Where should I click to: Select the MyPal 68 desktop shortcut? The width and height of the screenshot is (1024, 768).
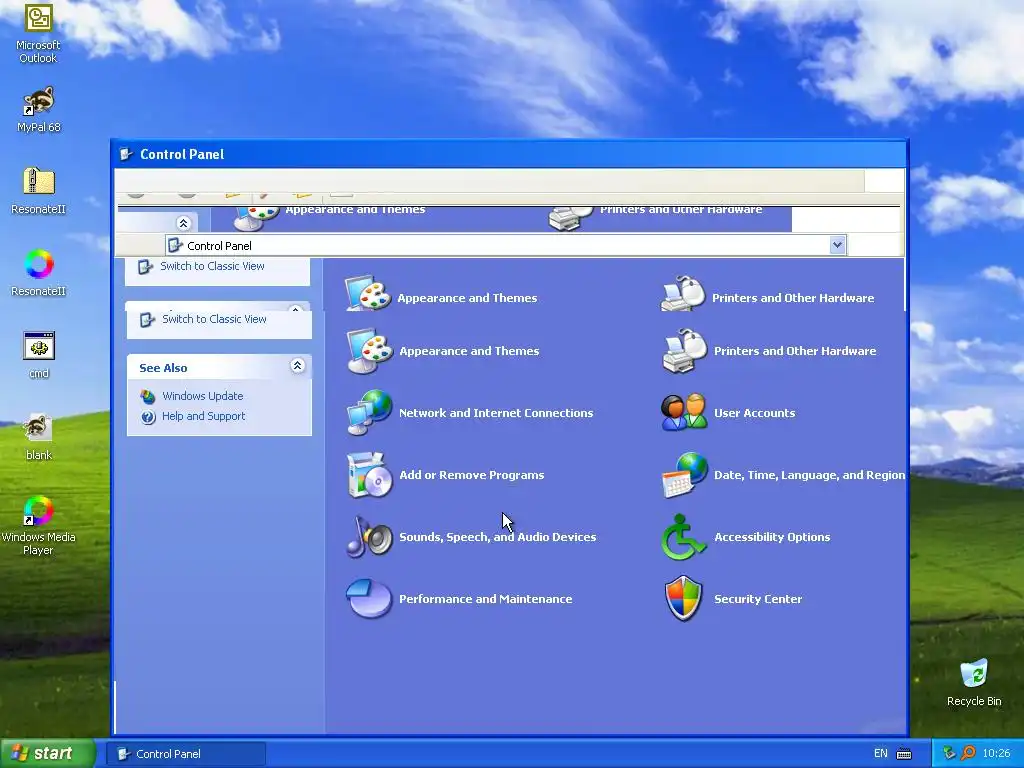[x=39, y=109]
